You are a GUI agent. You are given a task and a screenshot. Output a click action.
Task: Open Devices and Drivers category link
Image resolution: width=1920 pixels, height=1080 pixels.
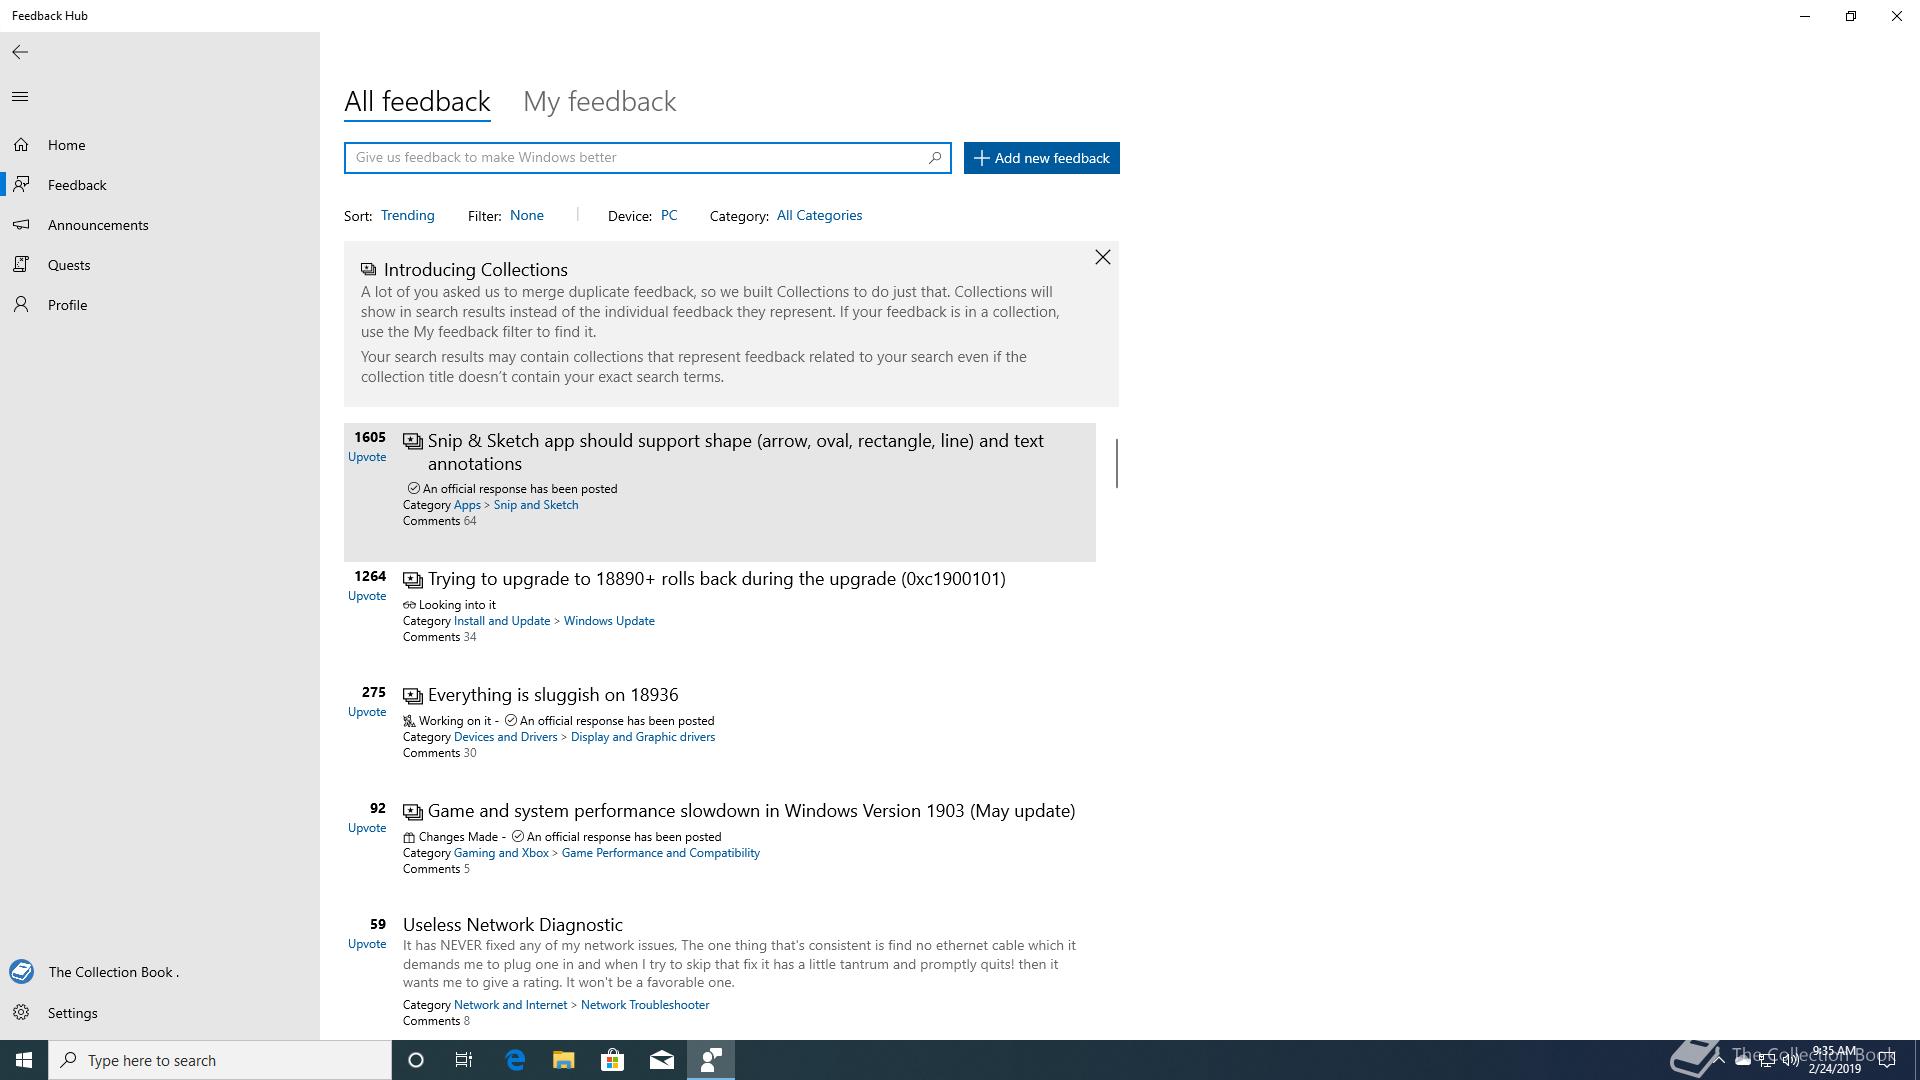[x=506, y=737]
